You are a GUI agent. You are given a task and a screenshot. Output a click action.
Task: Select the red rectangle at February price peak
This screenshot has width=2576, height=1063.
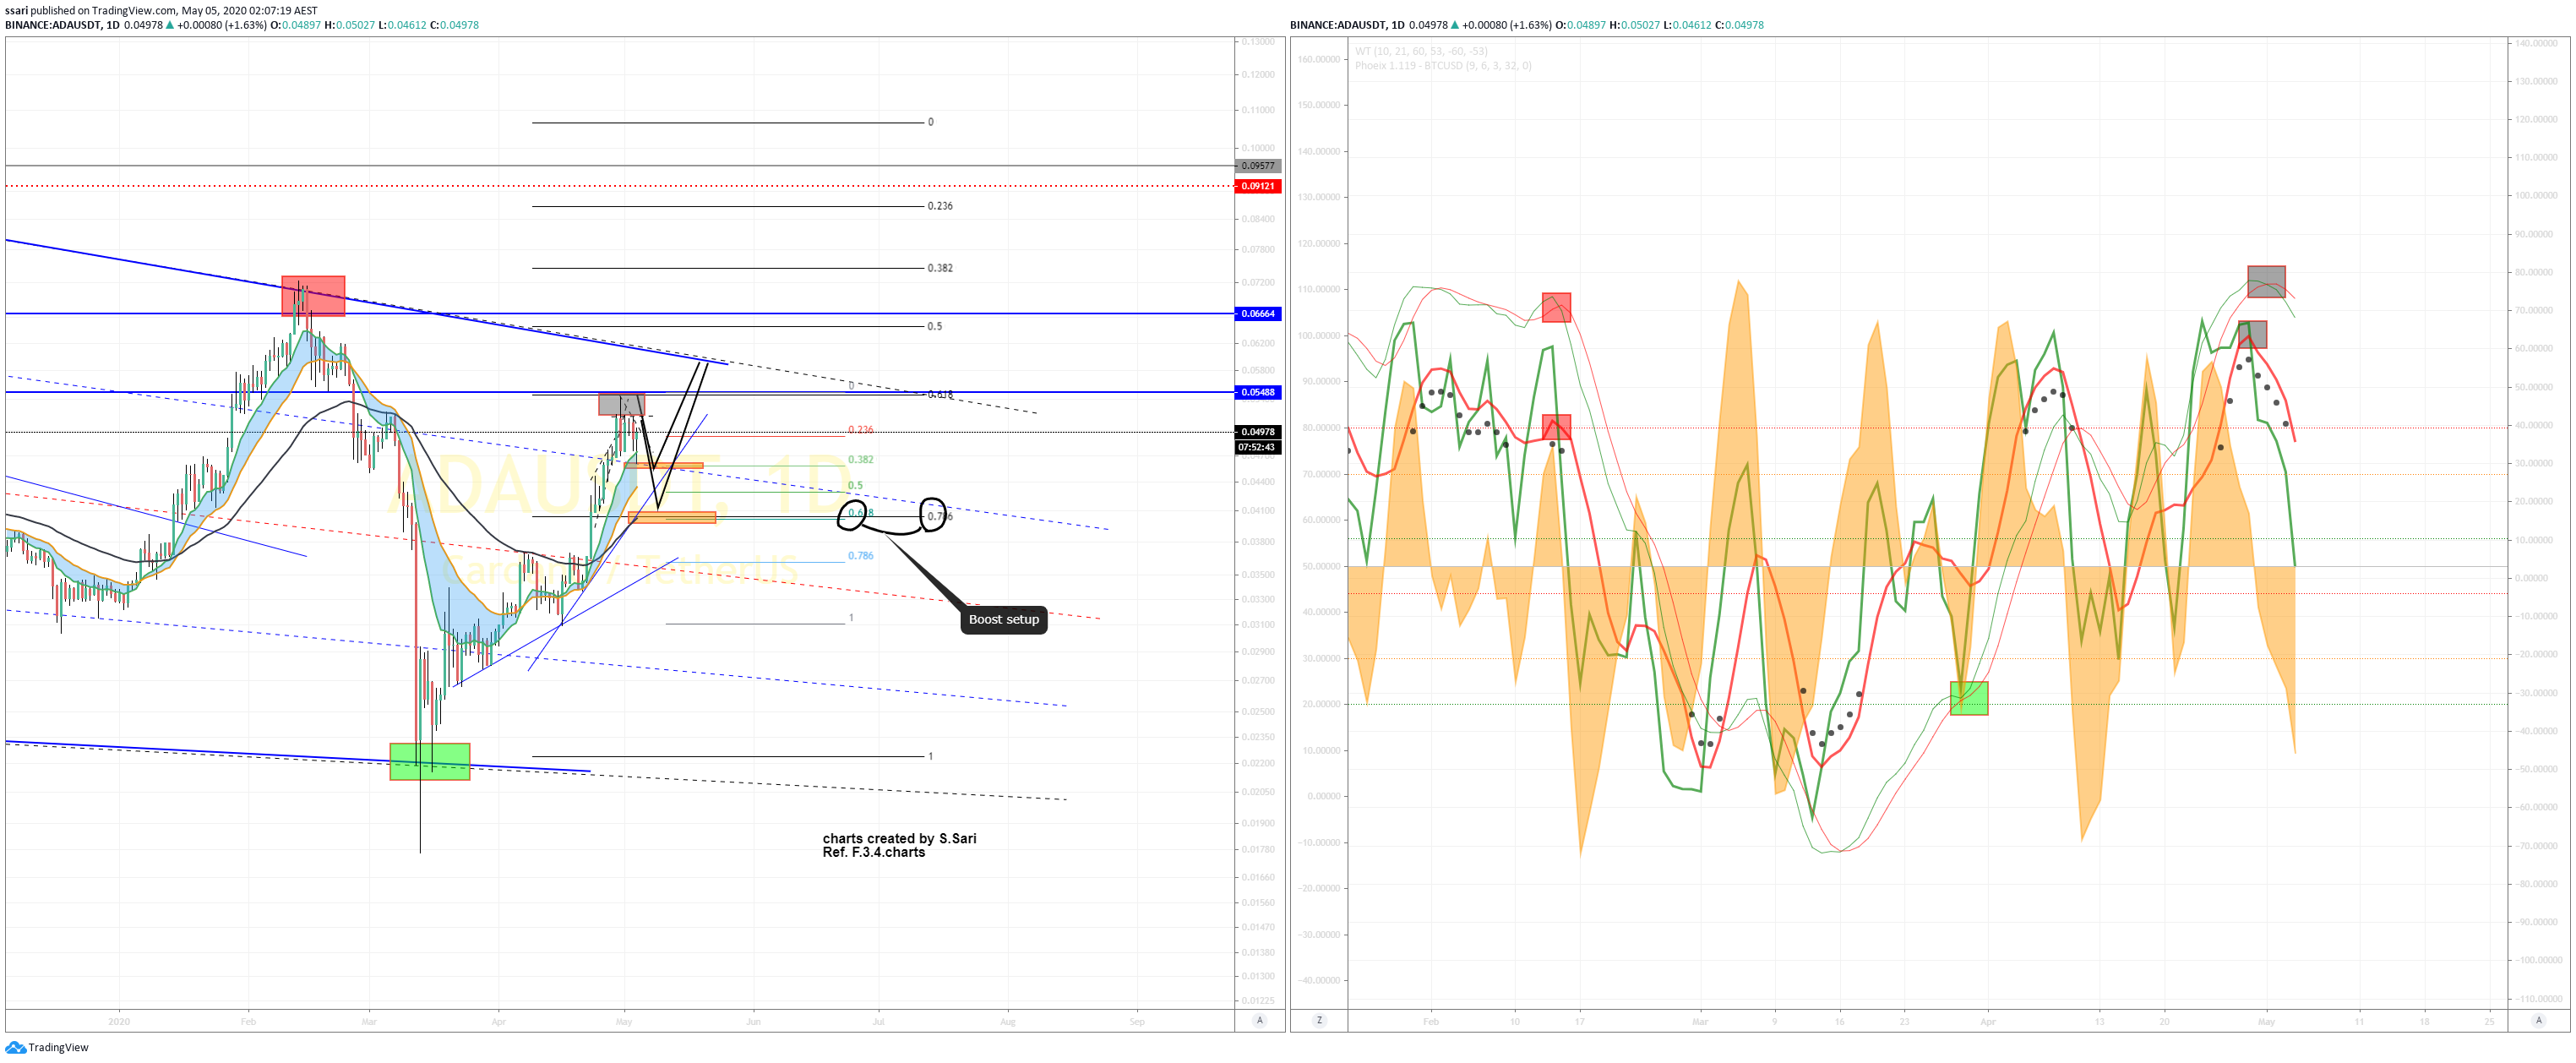313,296
